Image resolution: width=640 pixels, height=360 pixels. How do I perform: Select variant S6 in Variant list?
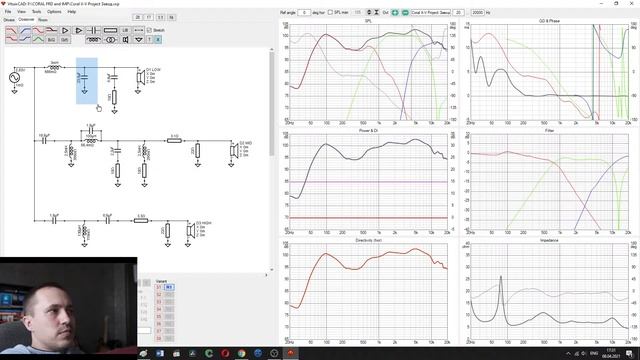tap(159, 324)
